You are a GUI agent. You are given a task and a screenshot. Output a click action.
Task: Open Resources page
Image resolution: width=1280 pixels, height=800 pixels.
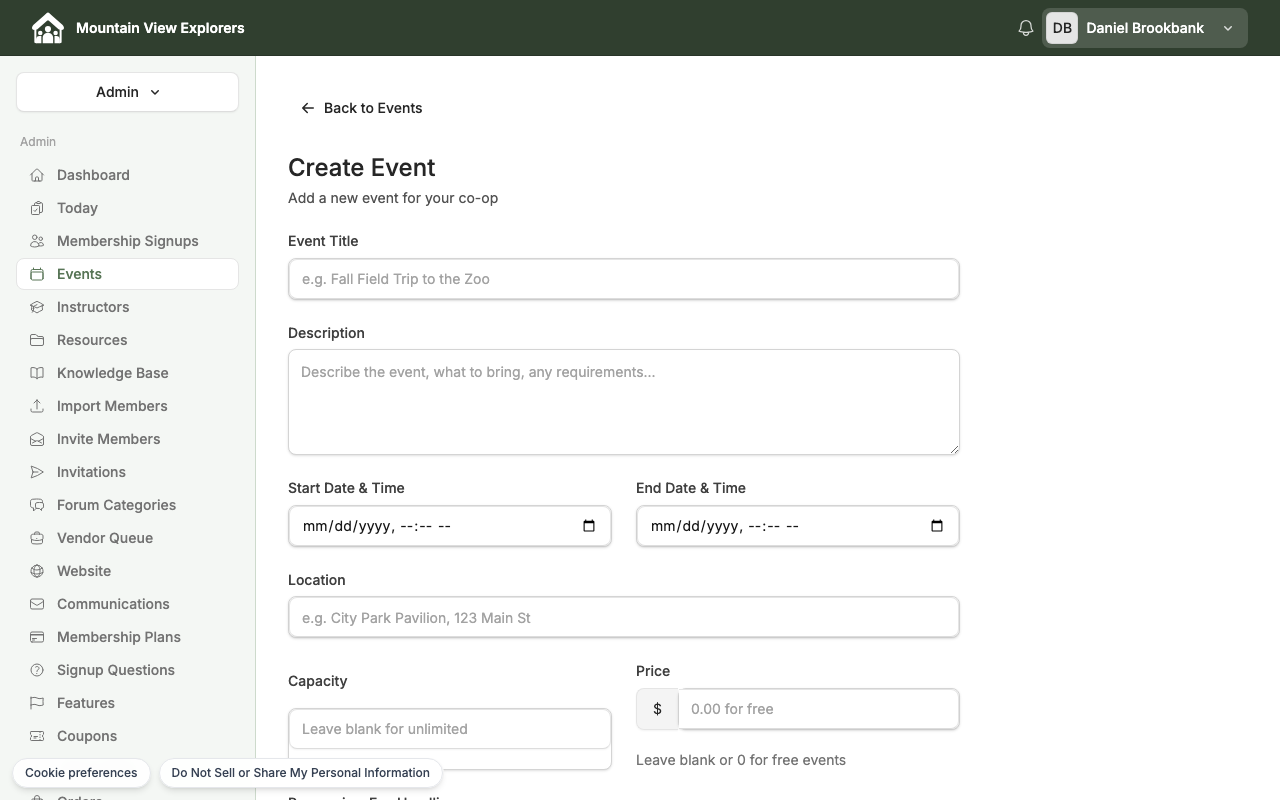127,340
